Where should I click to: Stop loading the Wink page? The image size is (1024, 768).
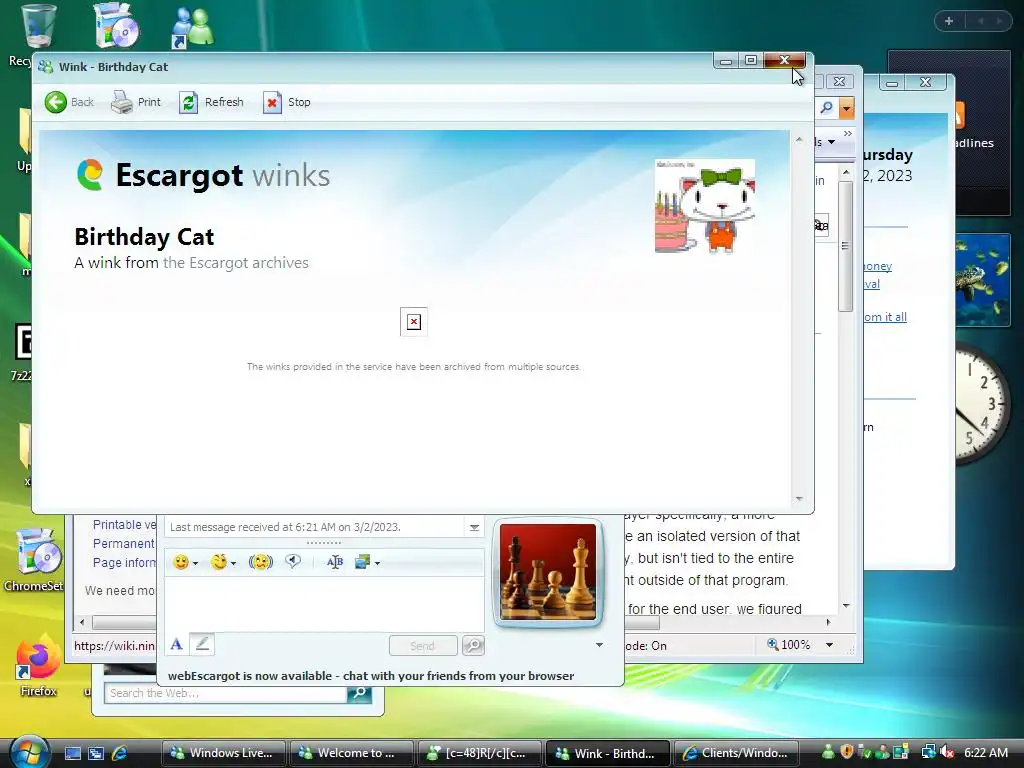[287, 102]
